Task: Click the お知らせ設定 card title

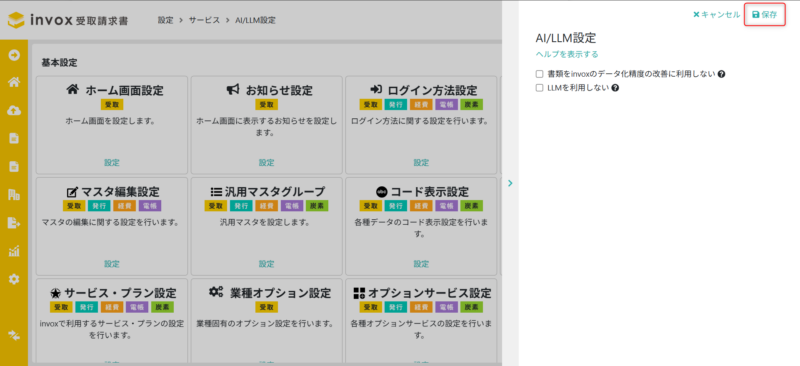Action: pyautogui.click(x=279, y=91)
